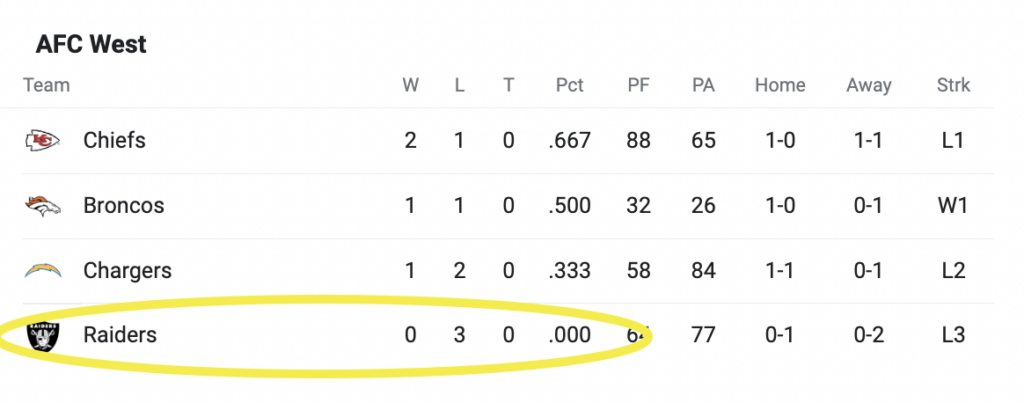Select the Raiders team name
The image size is (1024, 403).
click(120, 335)
